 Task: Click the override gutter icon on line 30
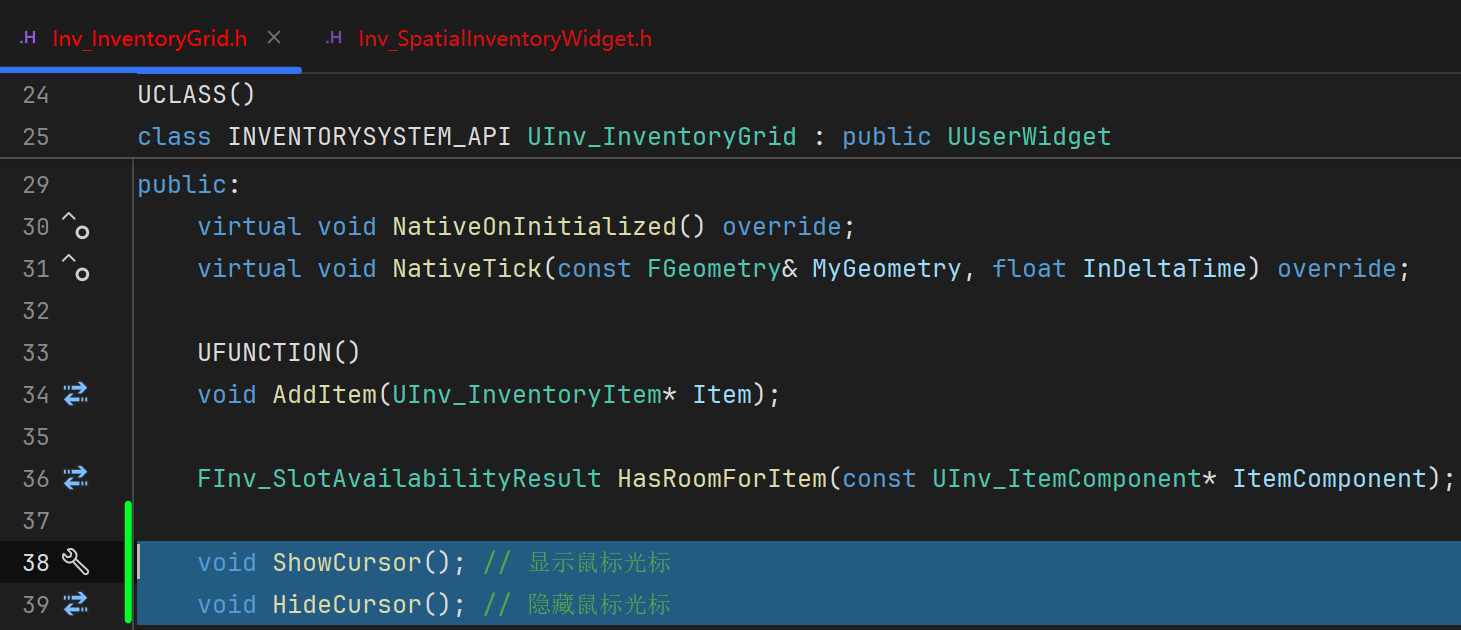76,226
